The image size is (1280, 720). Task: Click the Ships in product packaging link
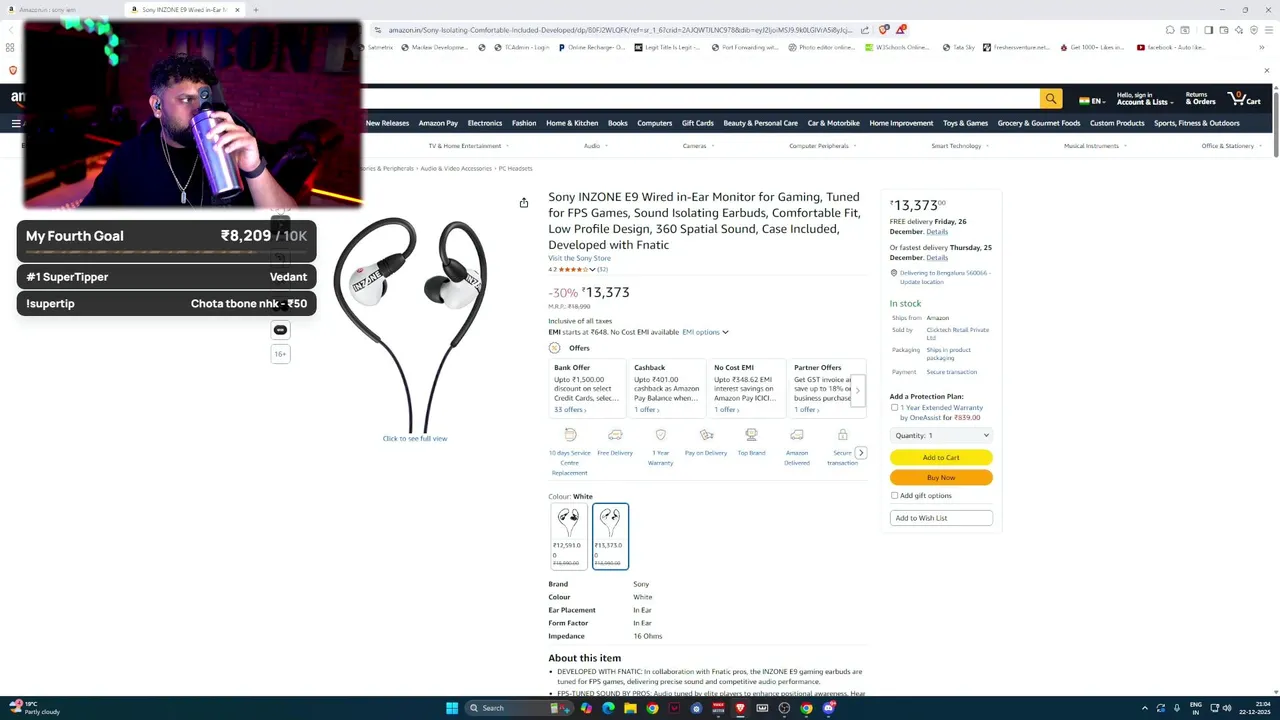click(x=948, y=353)
